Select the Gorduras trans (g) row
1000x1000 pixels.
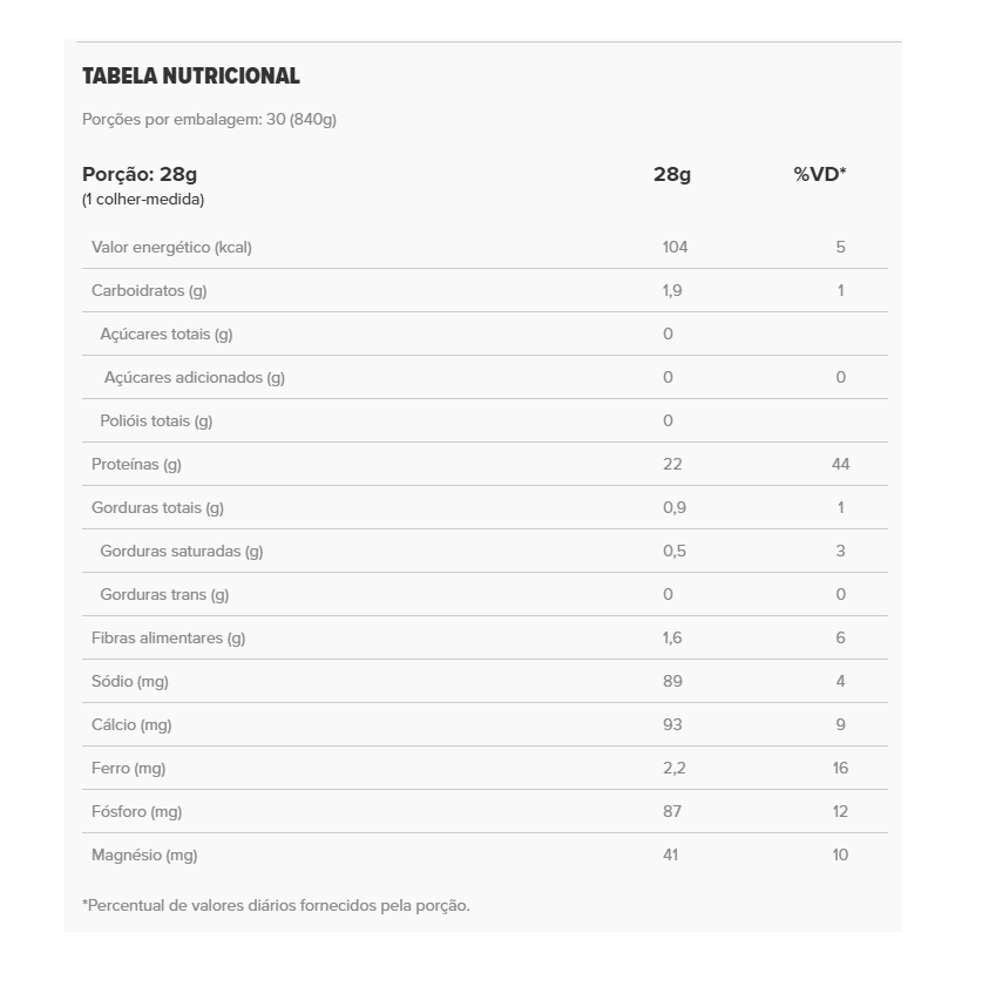(x=164, y=594)
